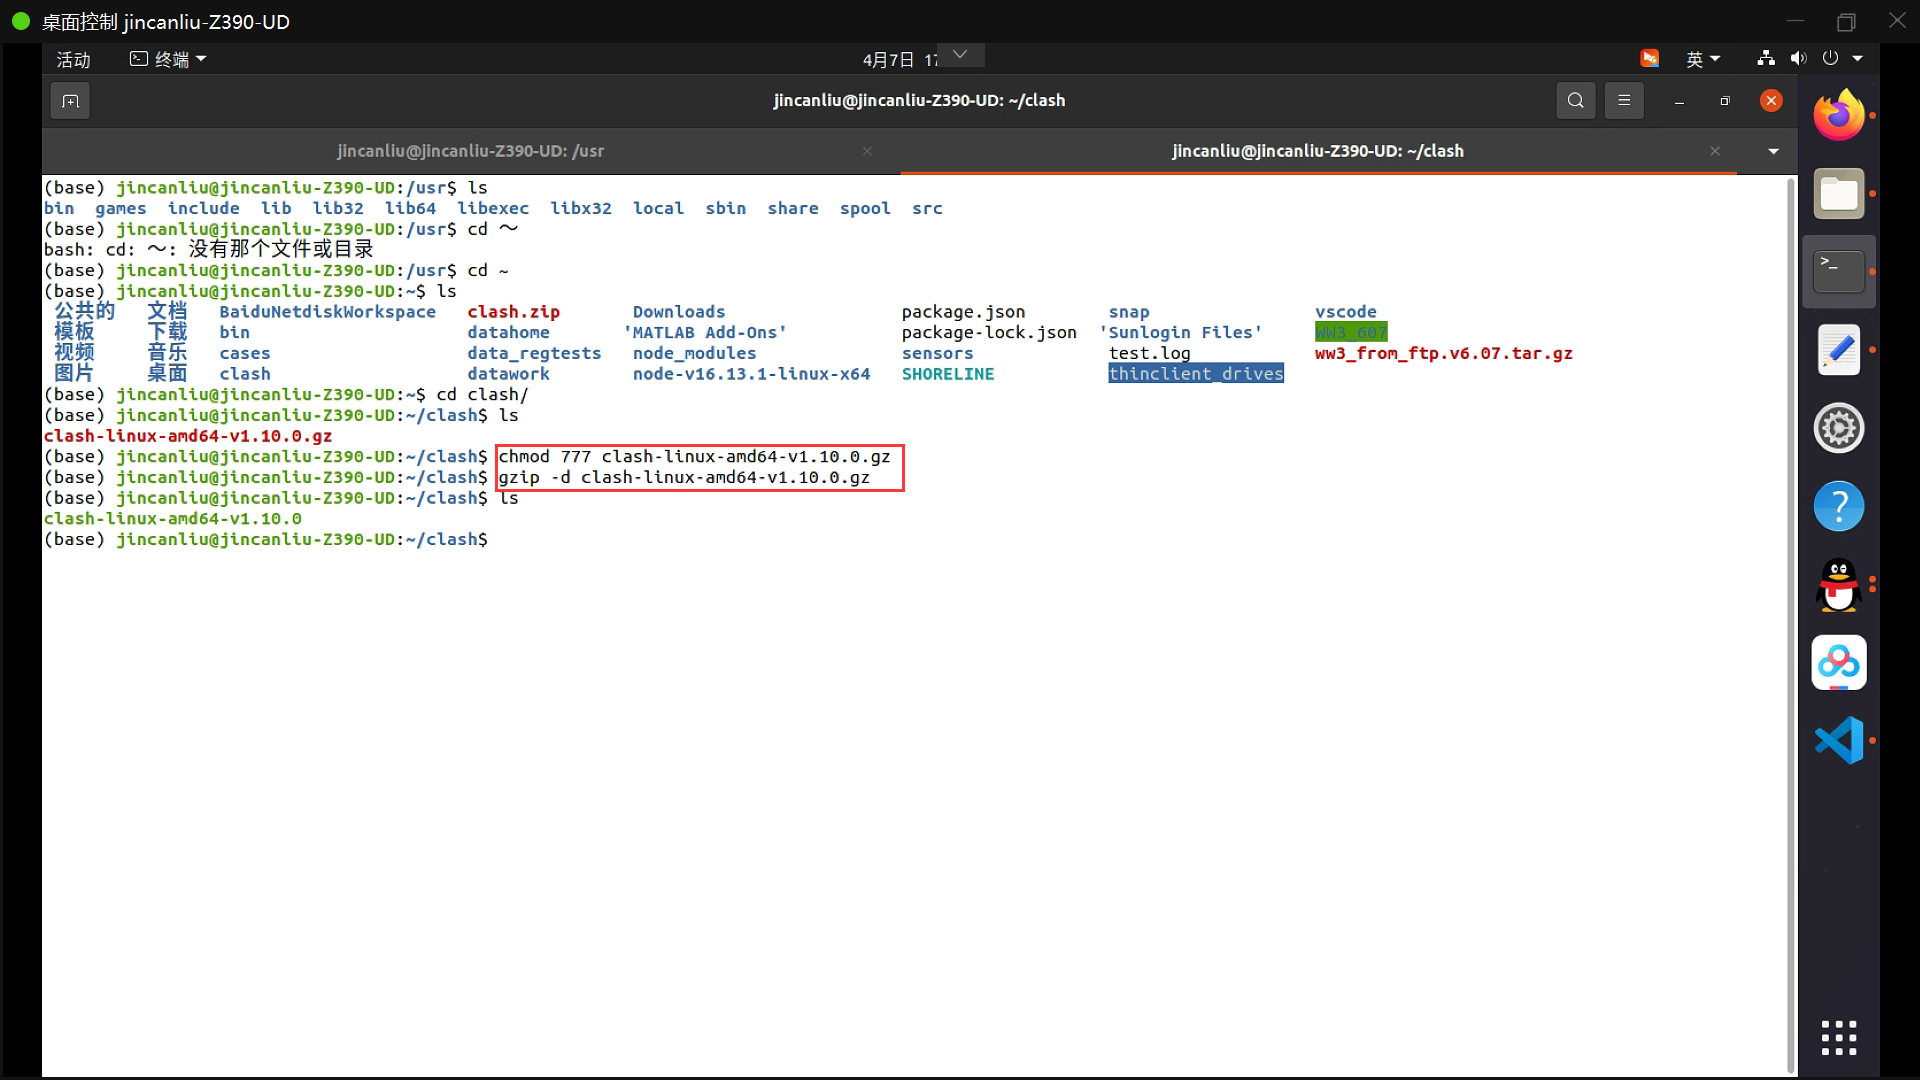The height and width of the screenshot is (1080, 1920).
Task: Click the terminal vertical scrollbar
Action: pos(1790,620)
